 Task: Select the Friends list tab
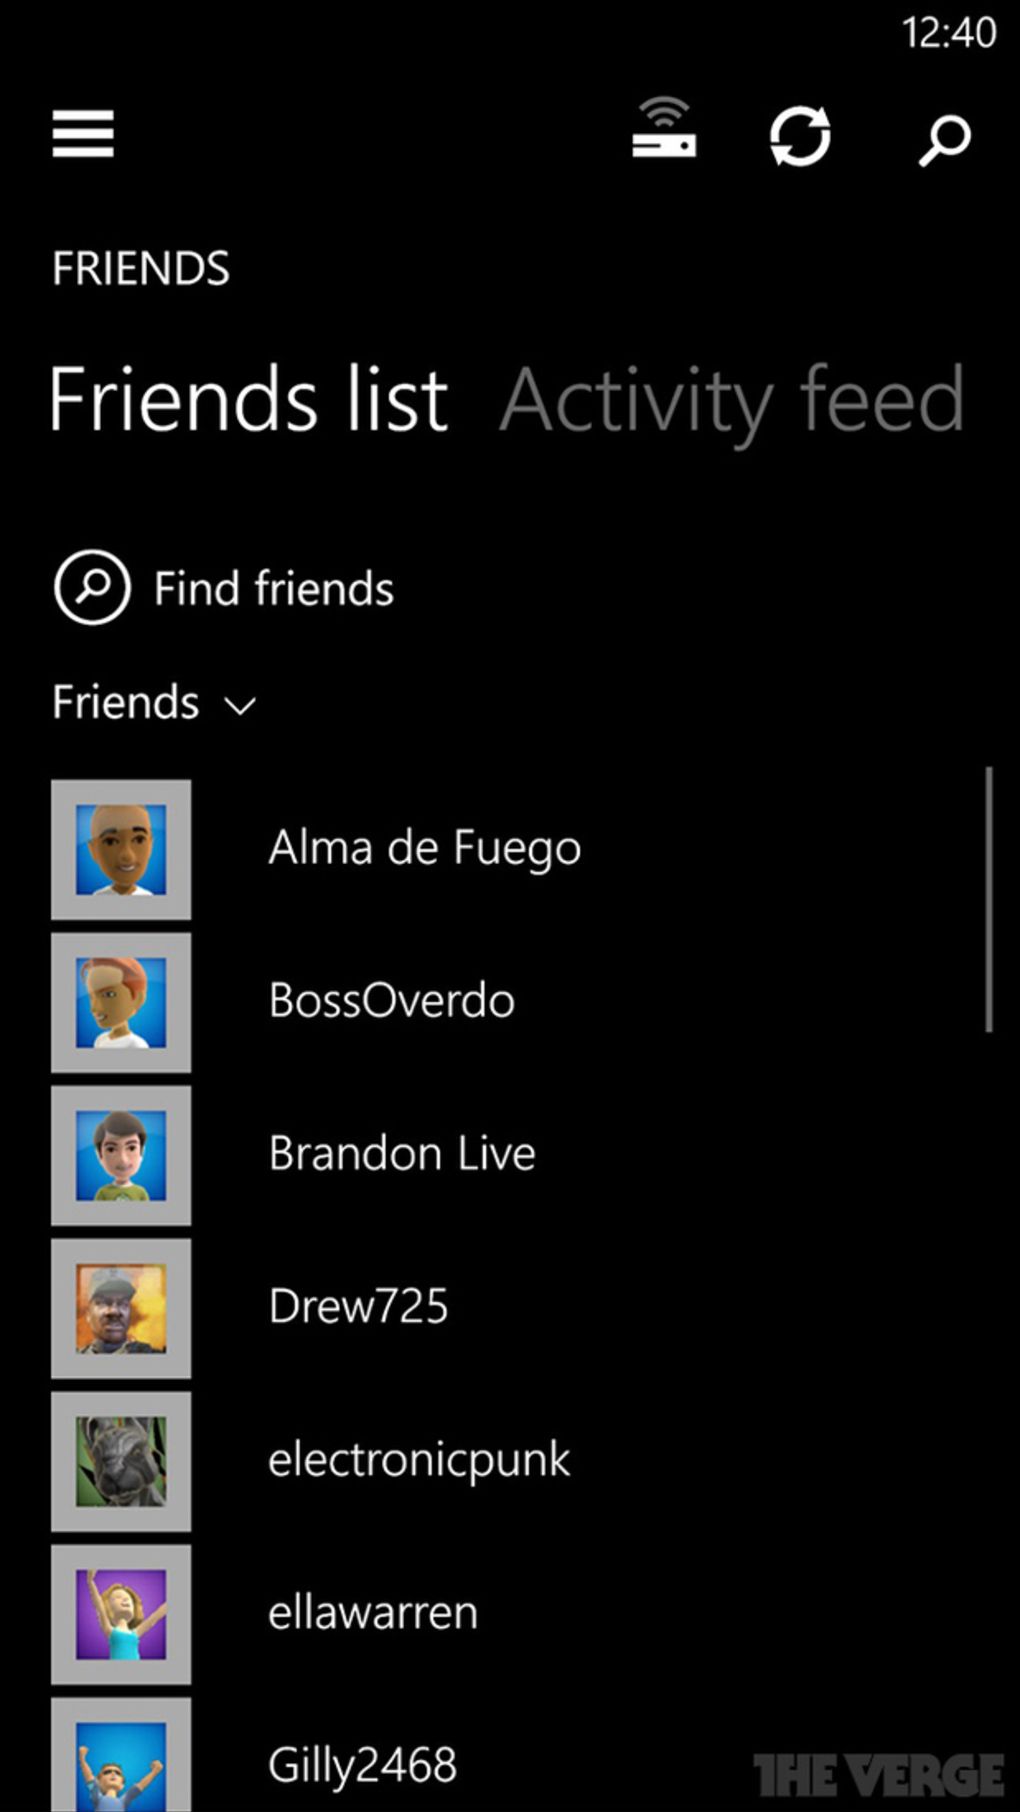pyautogui.click(x=249, y=400)
